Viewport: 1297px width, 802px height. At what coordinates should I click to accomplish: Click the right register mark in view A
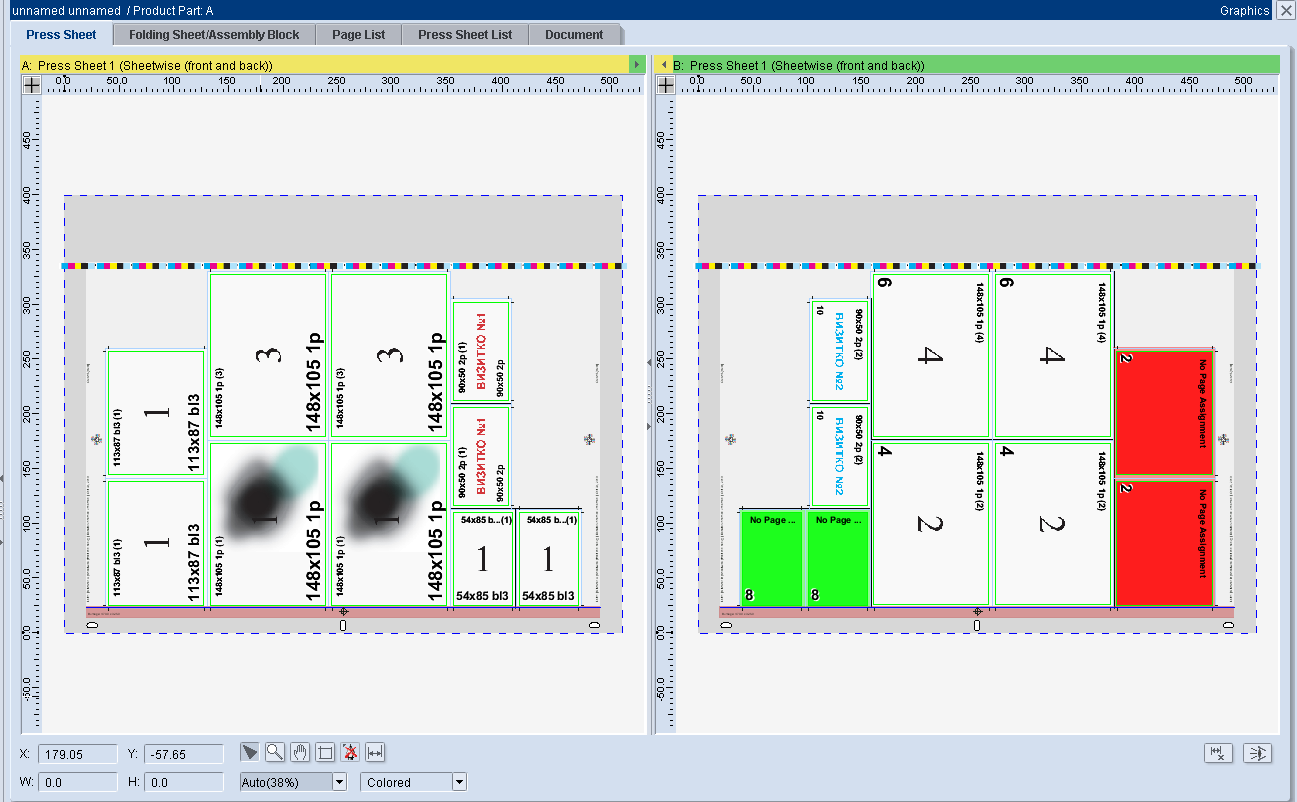point(590,439)
